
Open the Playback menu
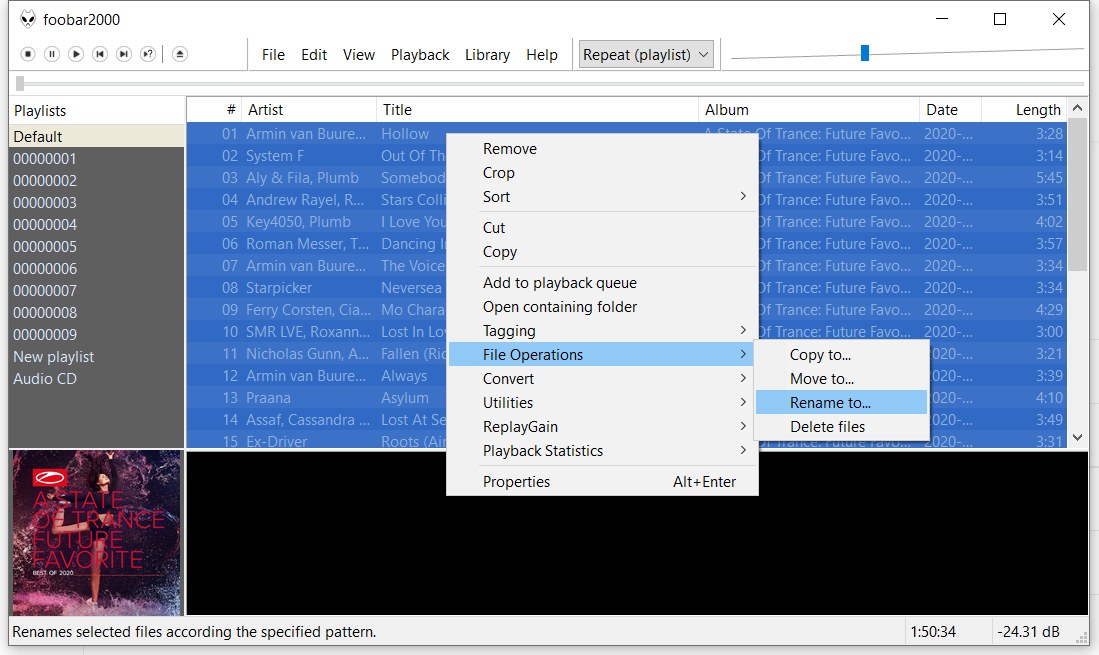(x=420, y=55)
